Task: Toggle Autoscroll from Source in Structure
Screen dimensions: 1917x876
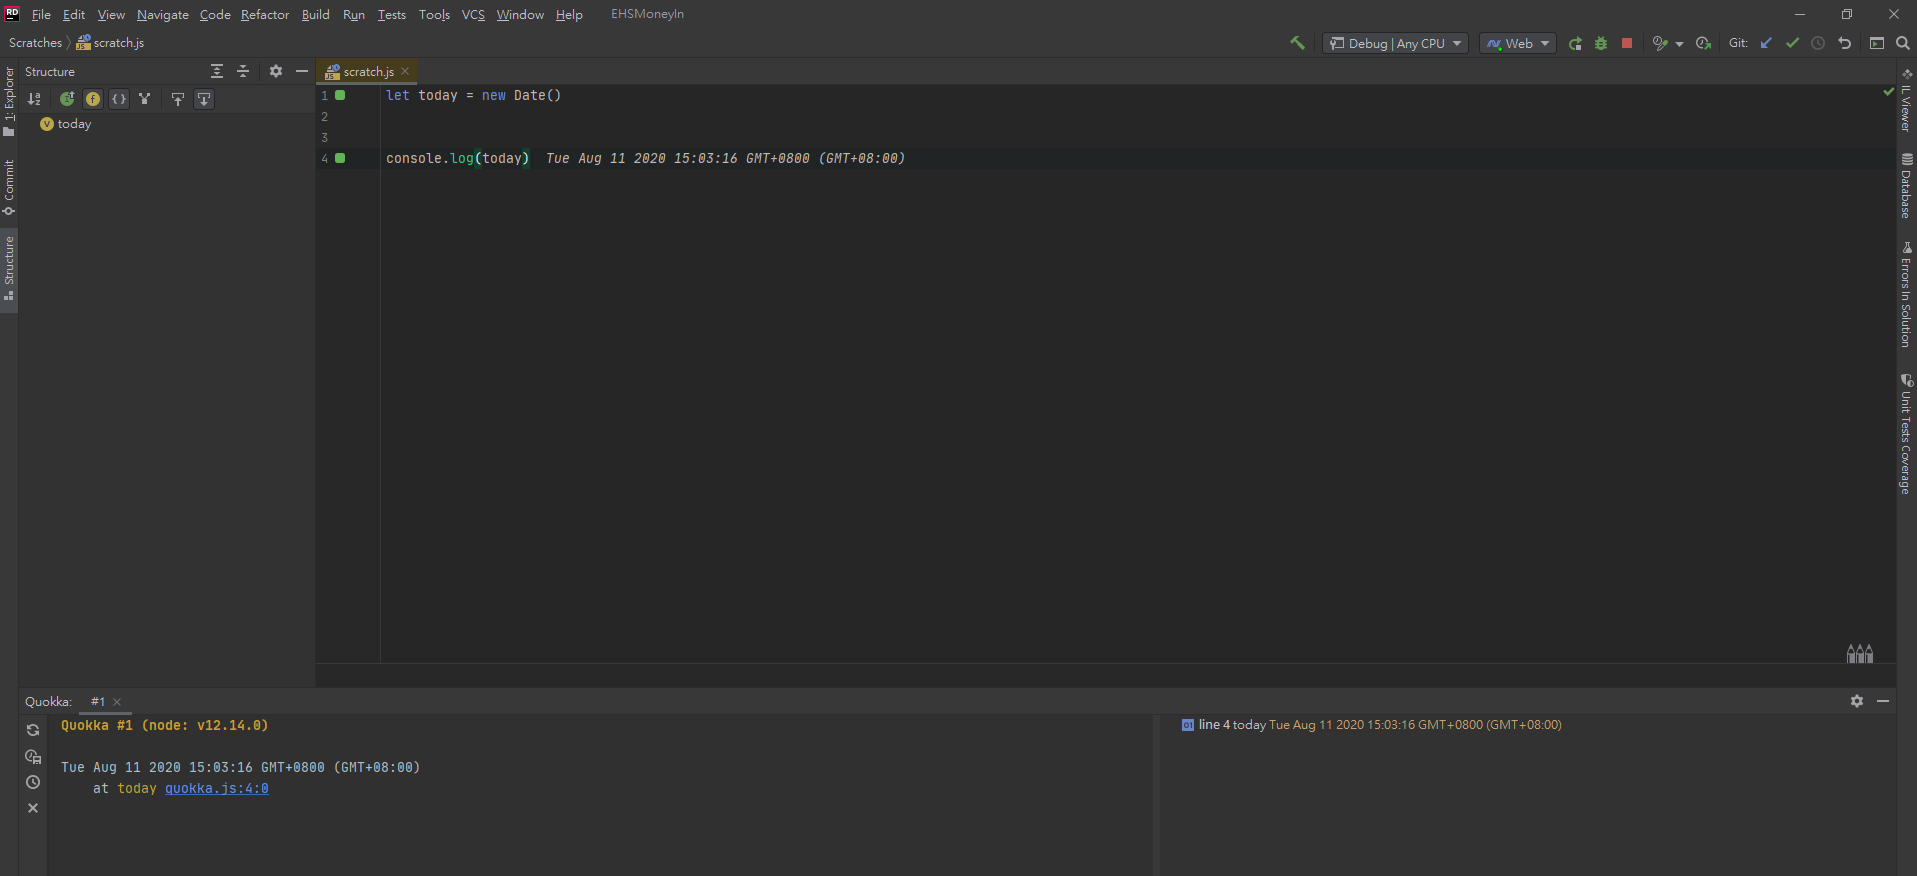Action: 204,99
